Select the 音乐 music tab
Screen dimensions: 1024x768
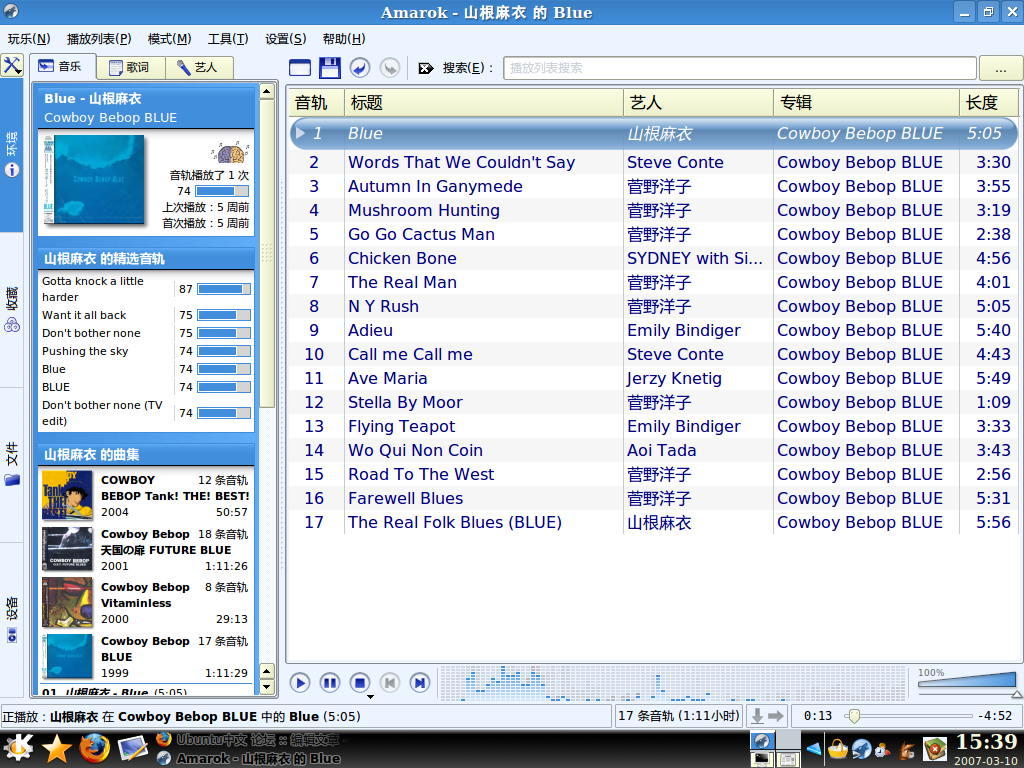(x=63, y=67)
